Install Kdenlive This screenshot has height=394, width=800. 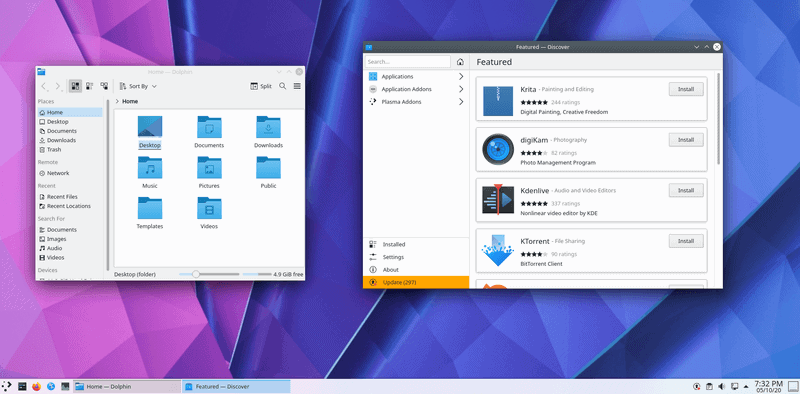[686, 190]
